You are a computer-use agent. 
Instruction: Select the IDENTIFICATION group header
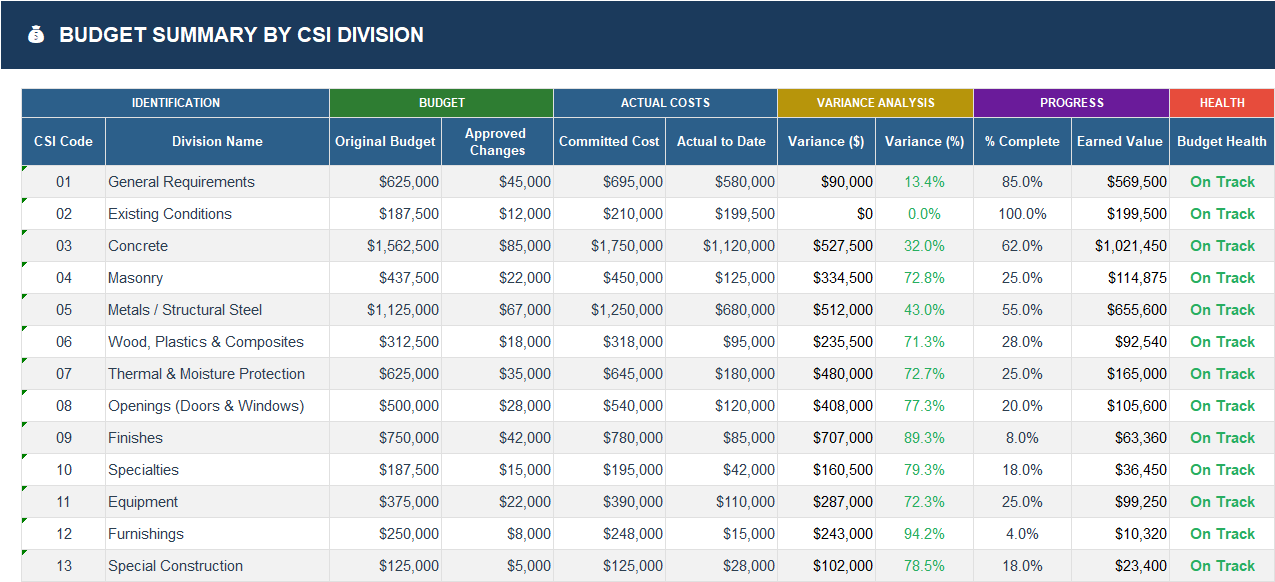point(176,103)
